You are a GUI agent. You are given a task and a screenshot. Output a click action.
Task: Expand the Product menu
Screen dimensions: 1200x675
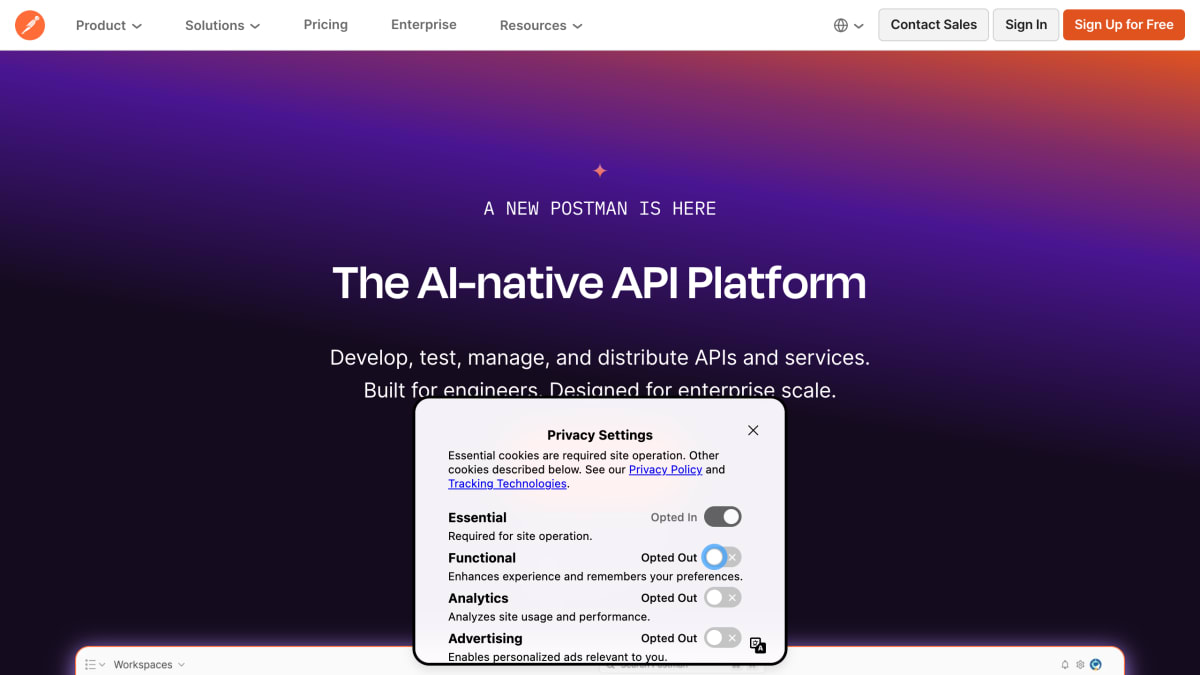109,25
